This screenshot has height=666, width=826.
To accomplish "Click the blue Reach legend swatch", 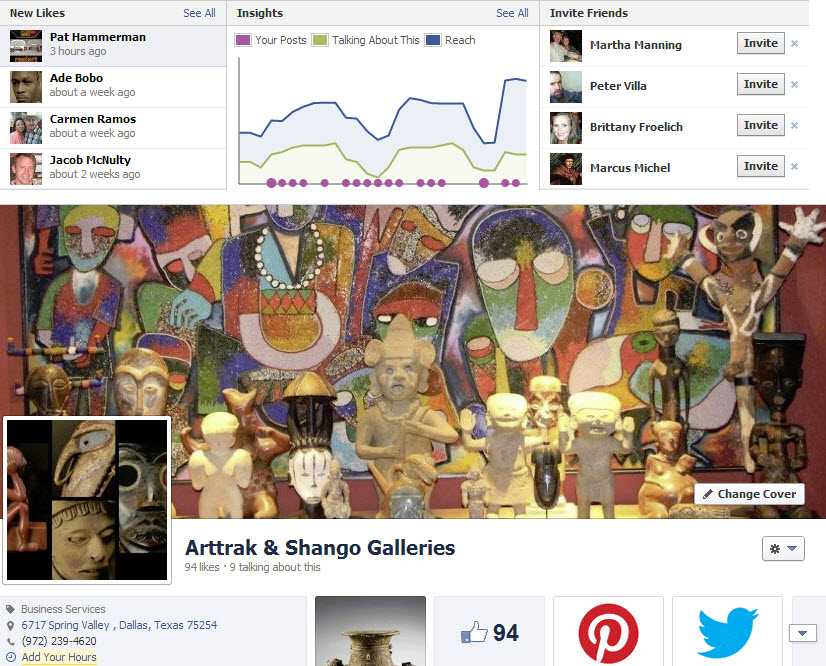I will point(432,40).
